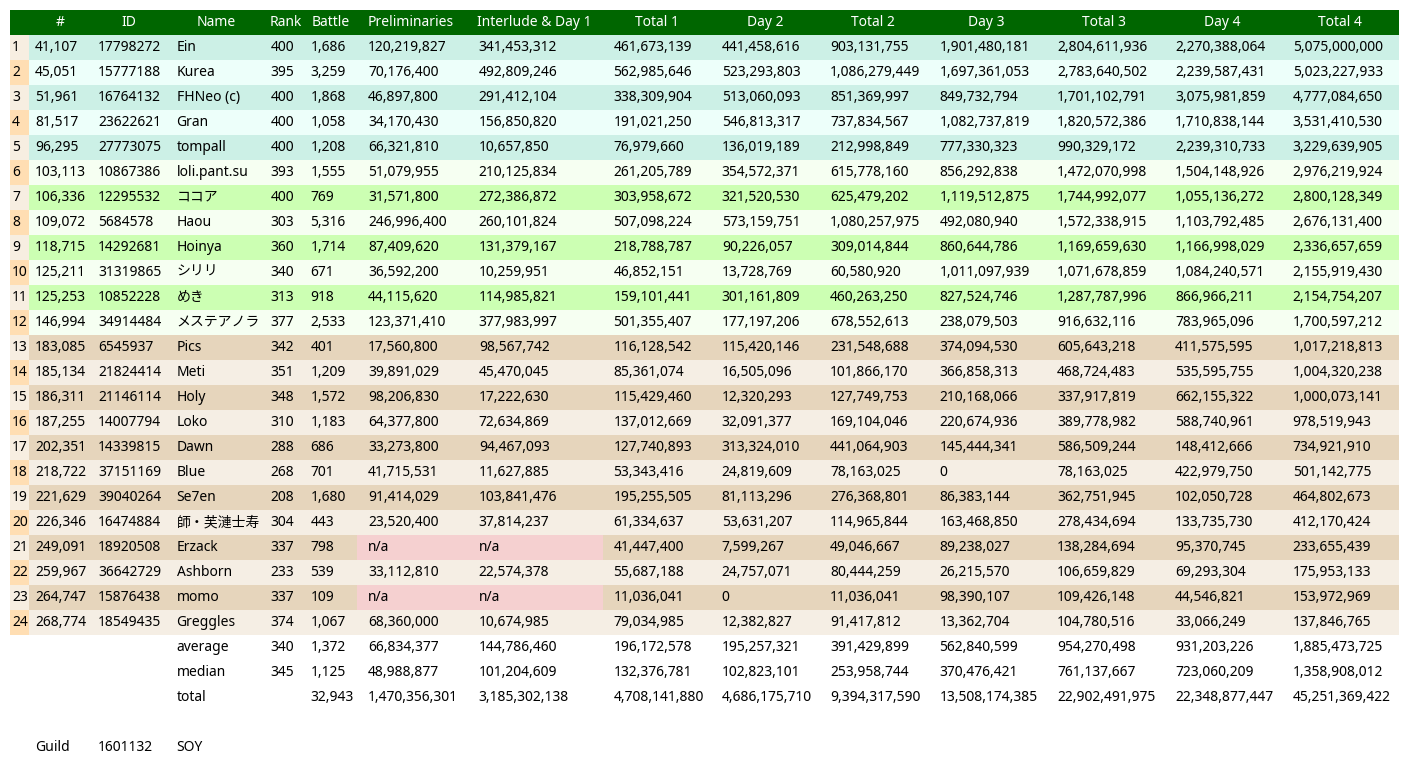Select the player name 'Ein'

tap(186, 46)
